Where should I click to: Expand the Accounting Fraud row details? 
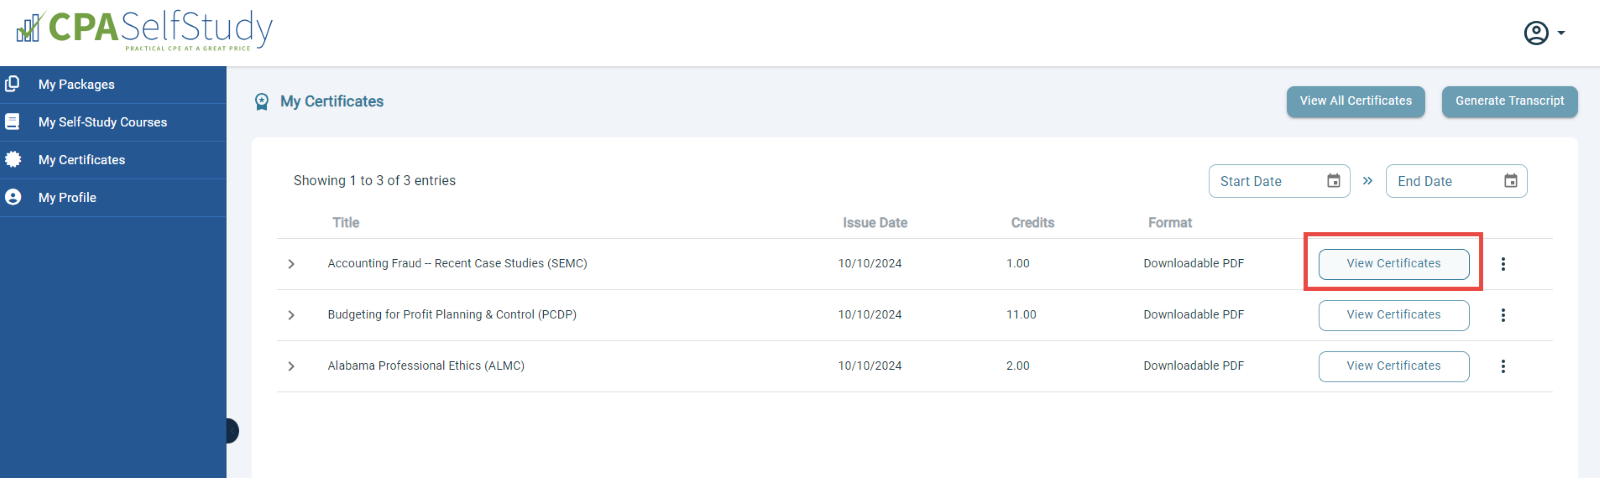291,264
